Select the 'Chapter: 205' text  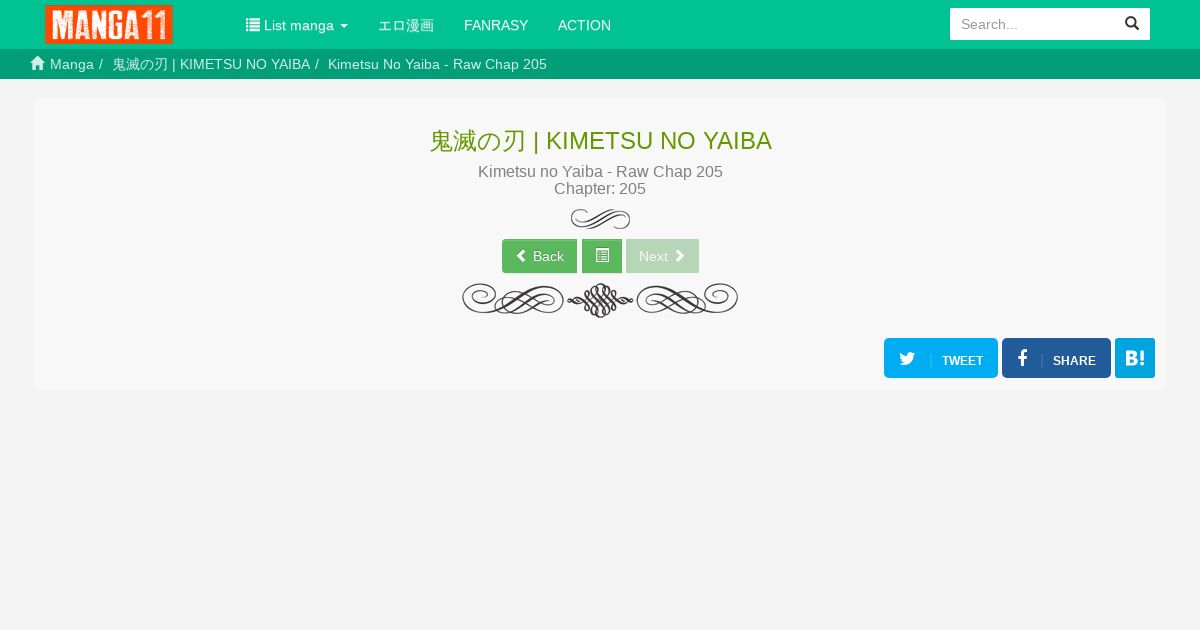600,189
